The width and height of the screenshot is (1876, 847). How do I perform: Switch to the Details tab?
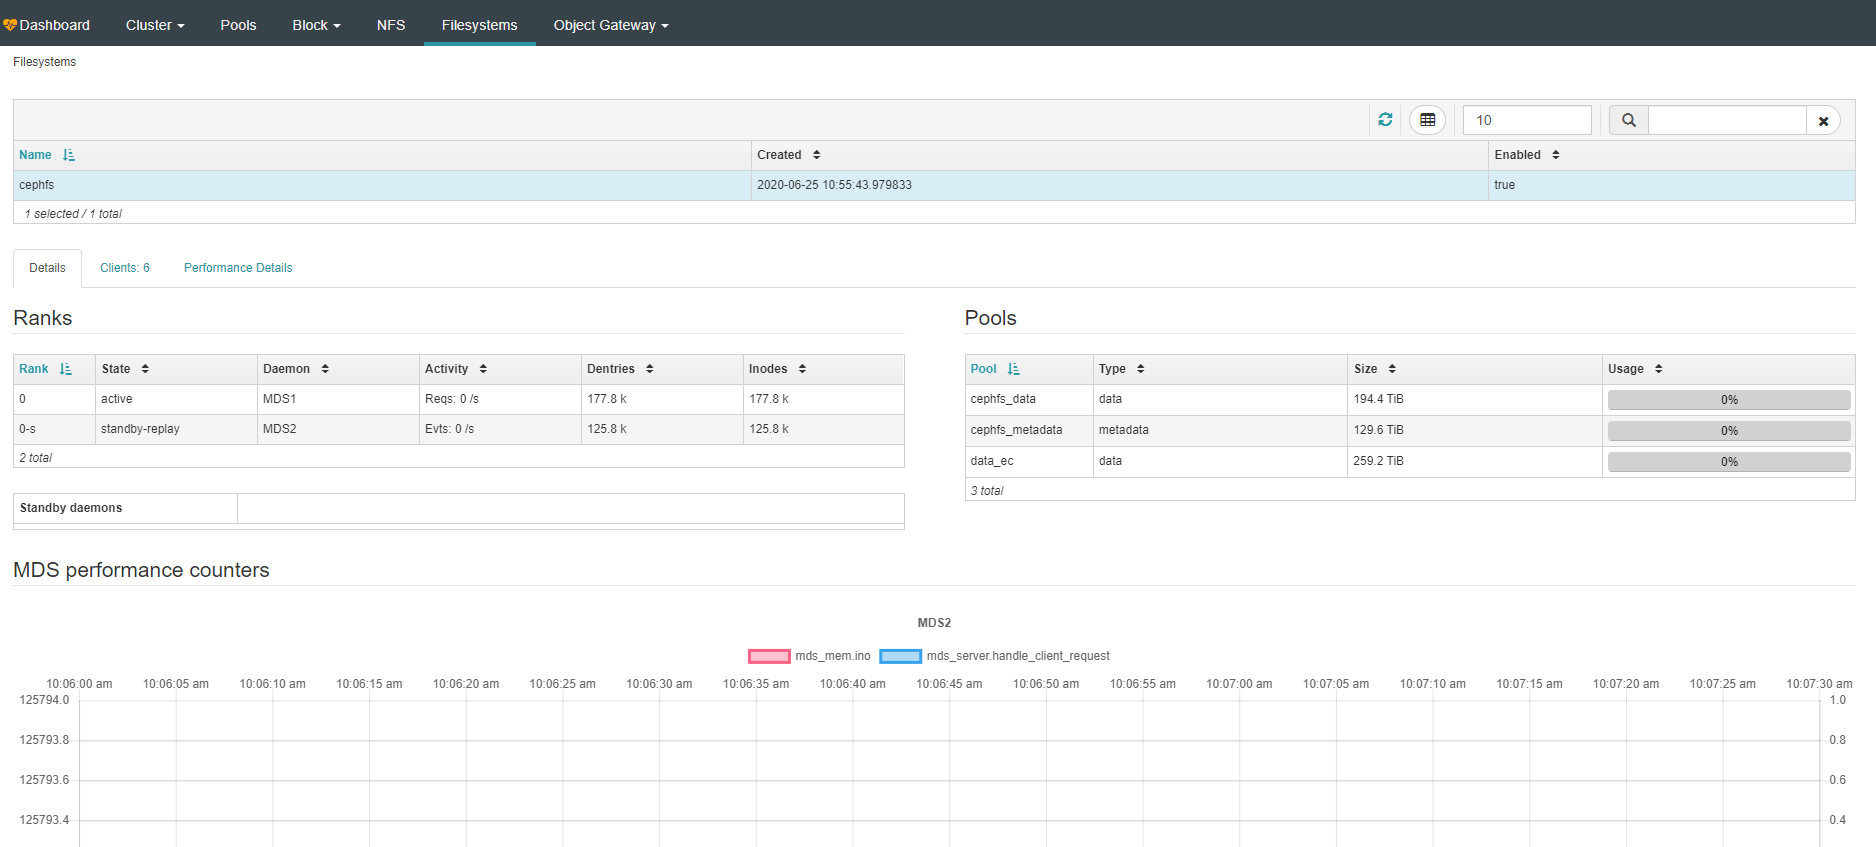[x=47, y=268]
